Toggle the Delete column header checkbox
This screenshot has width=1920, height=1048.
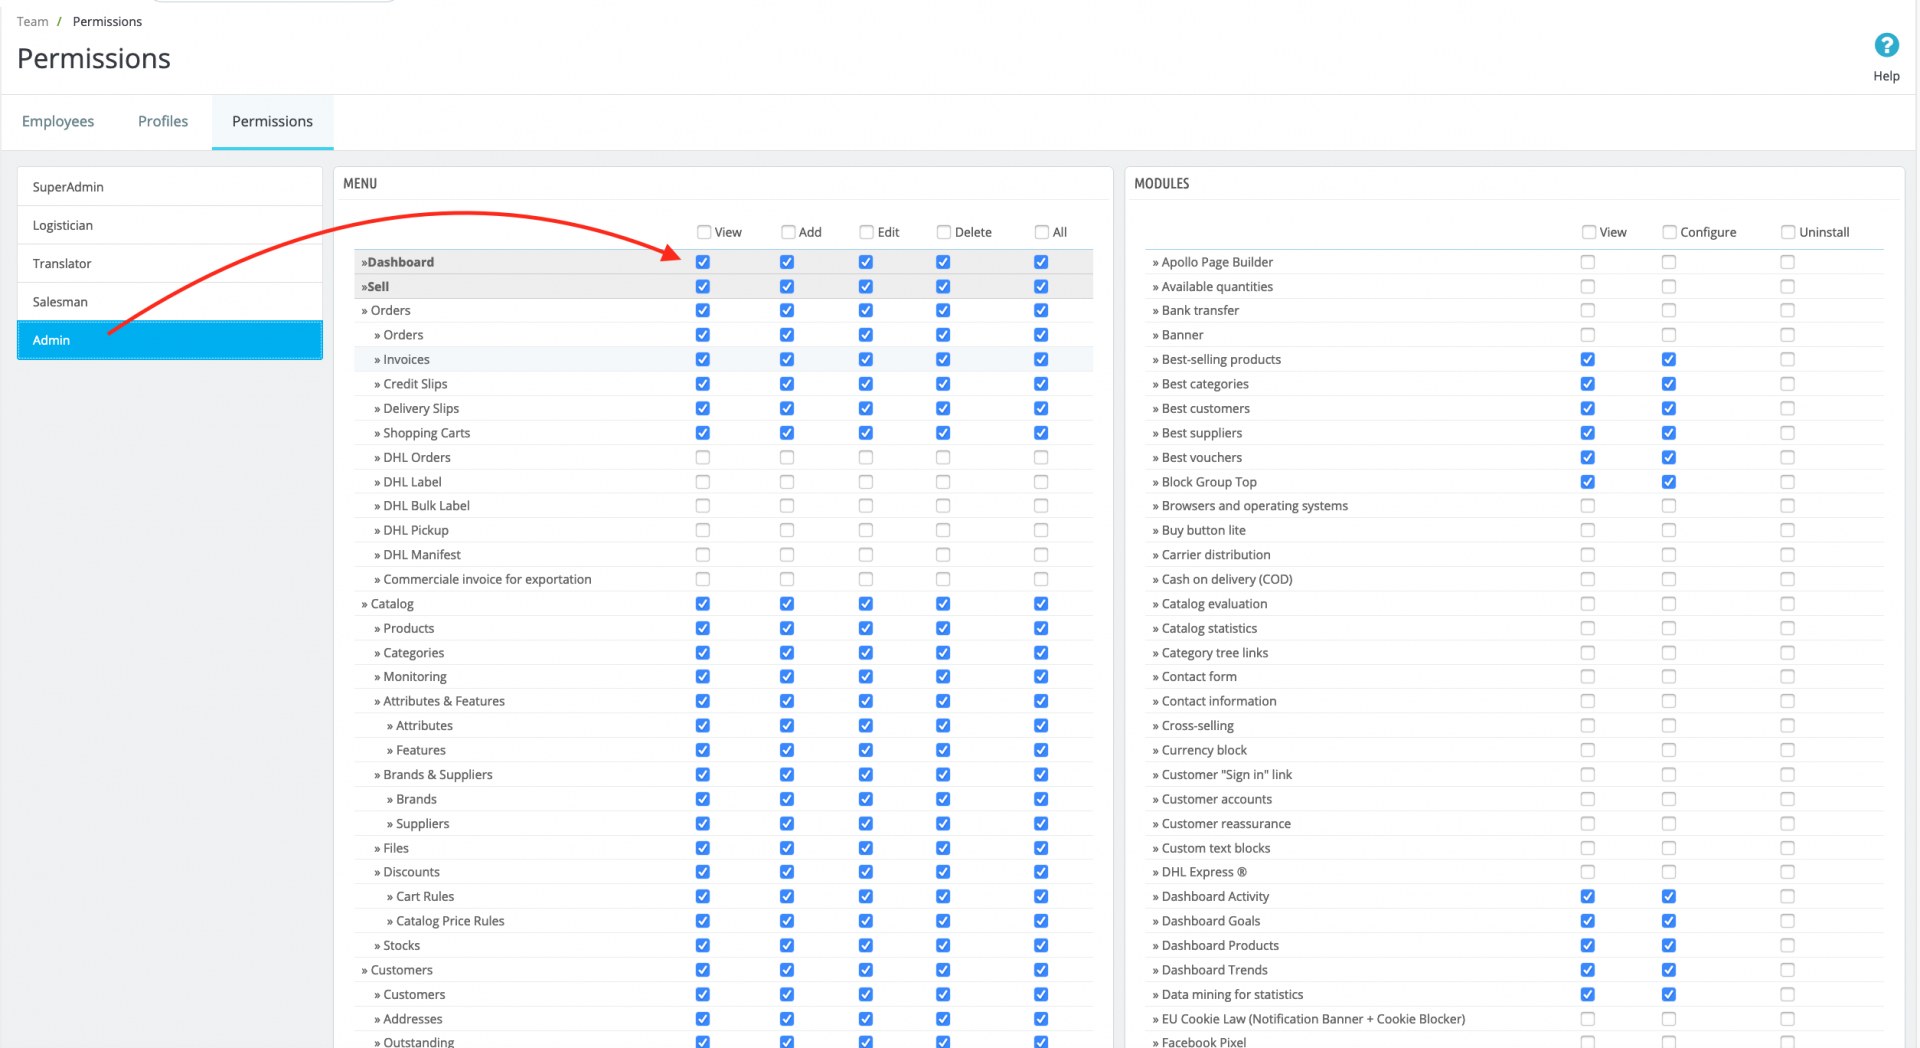click(x=944, y=232)
